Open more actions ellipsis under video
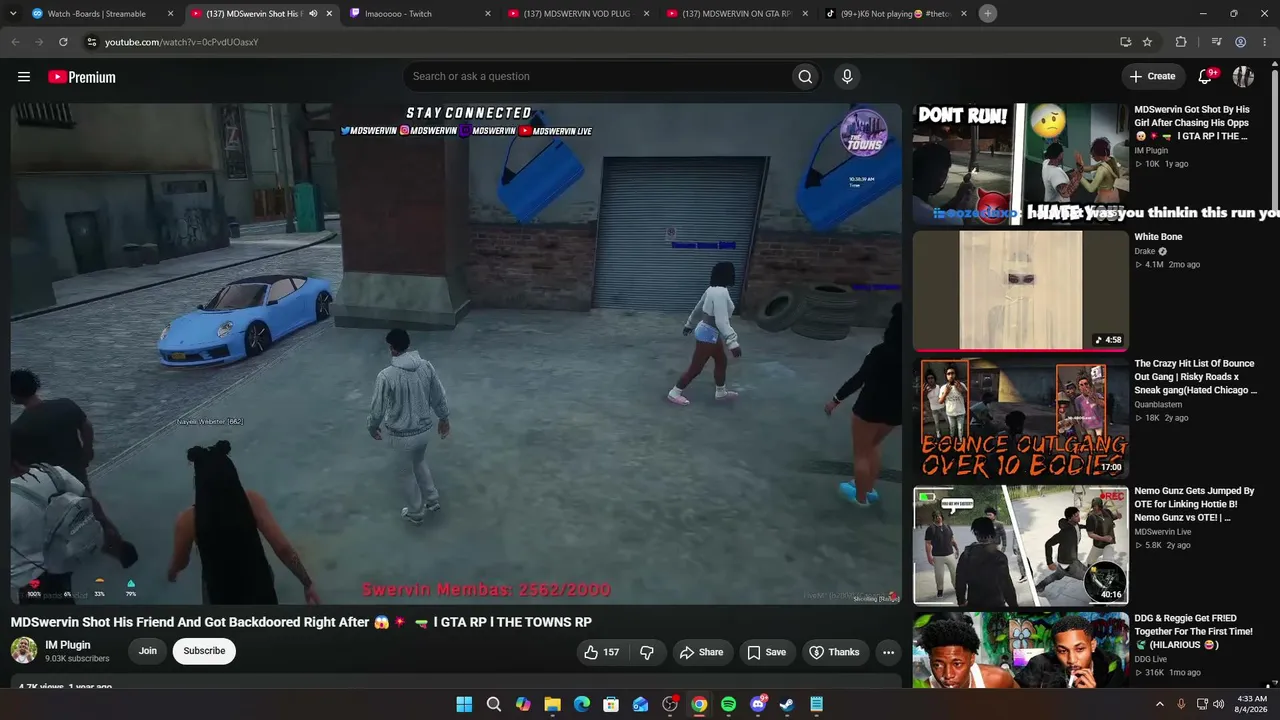This screenshot has height=720, width=1280. (888, 652)
